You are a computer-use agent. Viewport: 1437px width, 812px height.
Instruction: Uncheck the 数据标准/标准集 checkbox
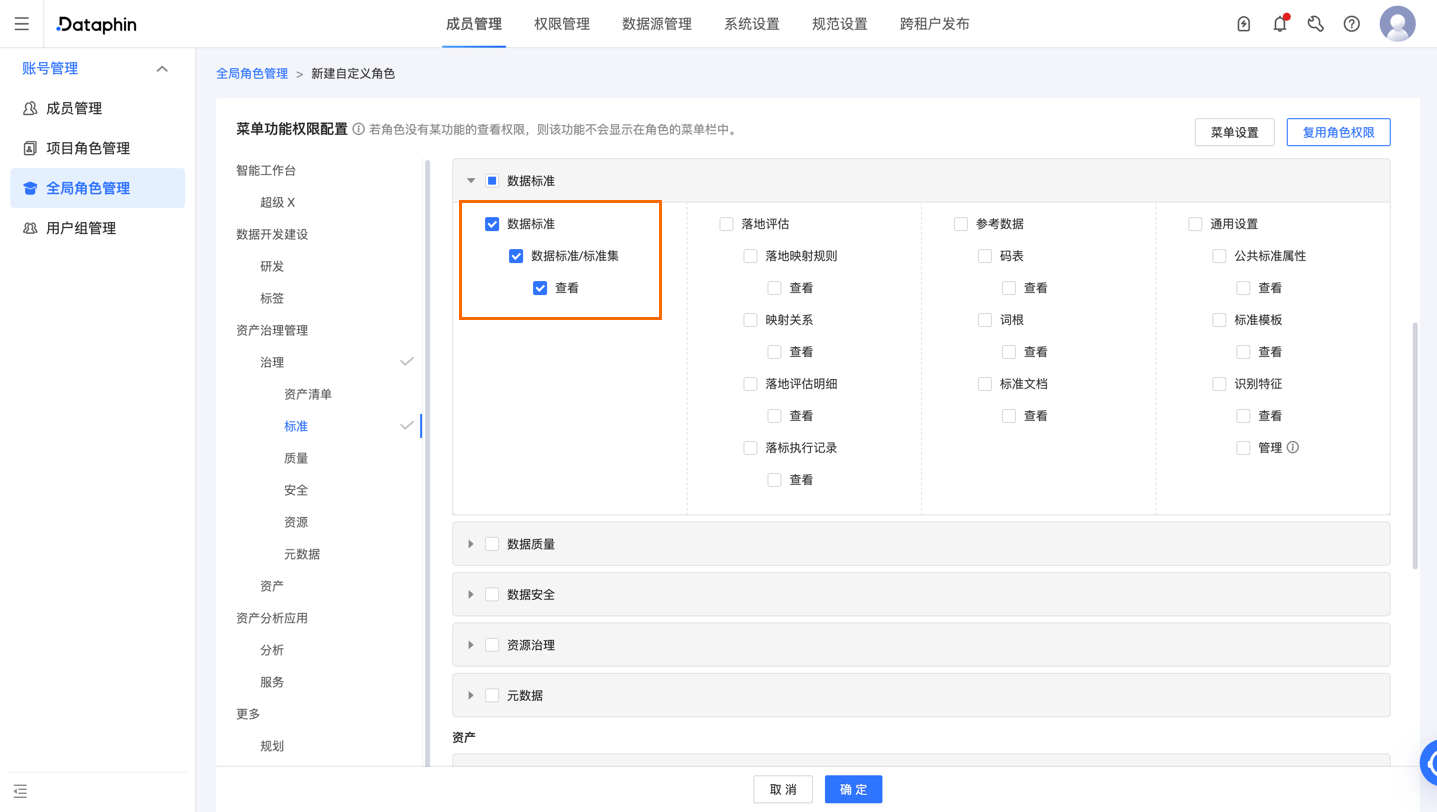(516, 256)
